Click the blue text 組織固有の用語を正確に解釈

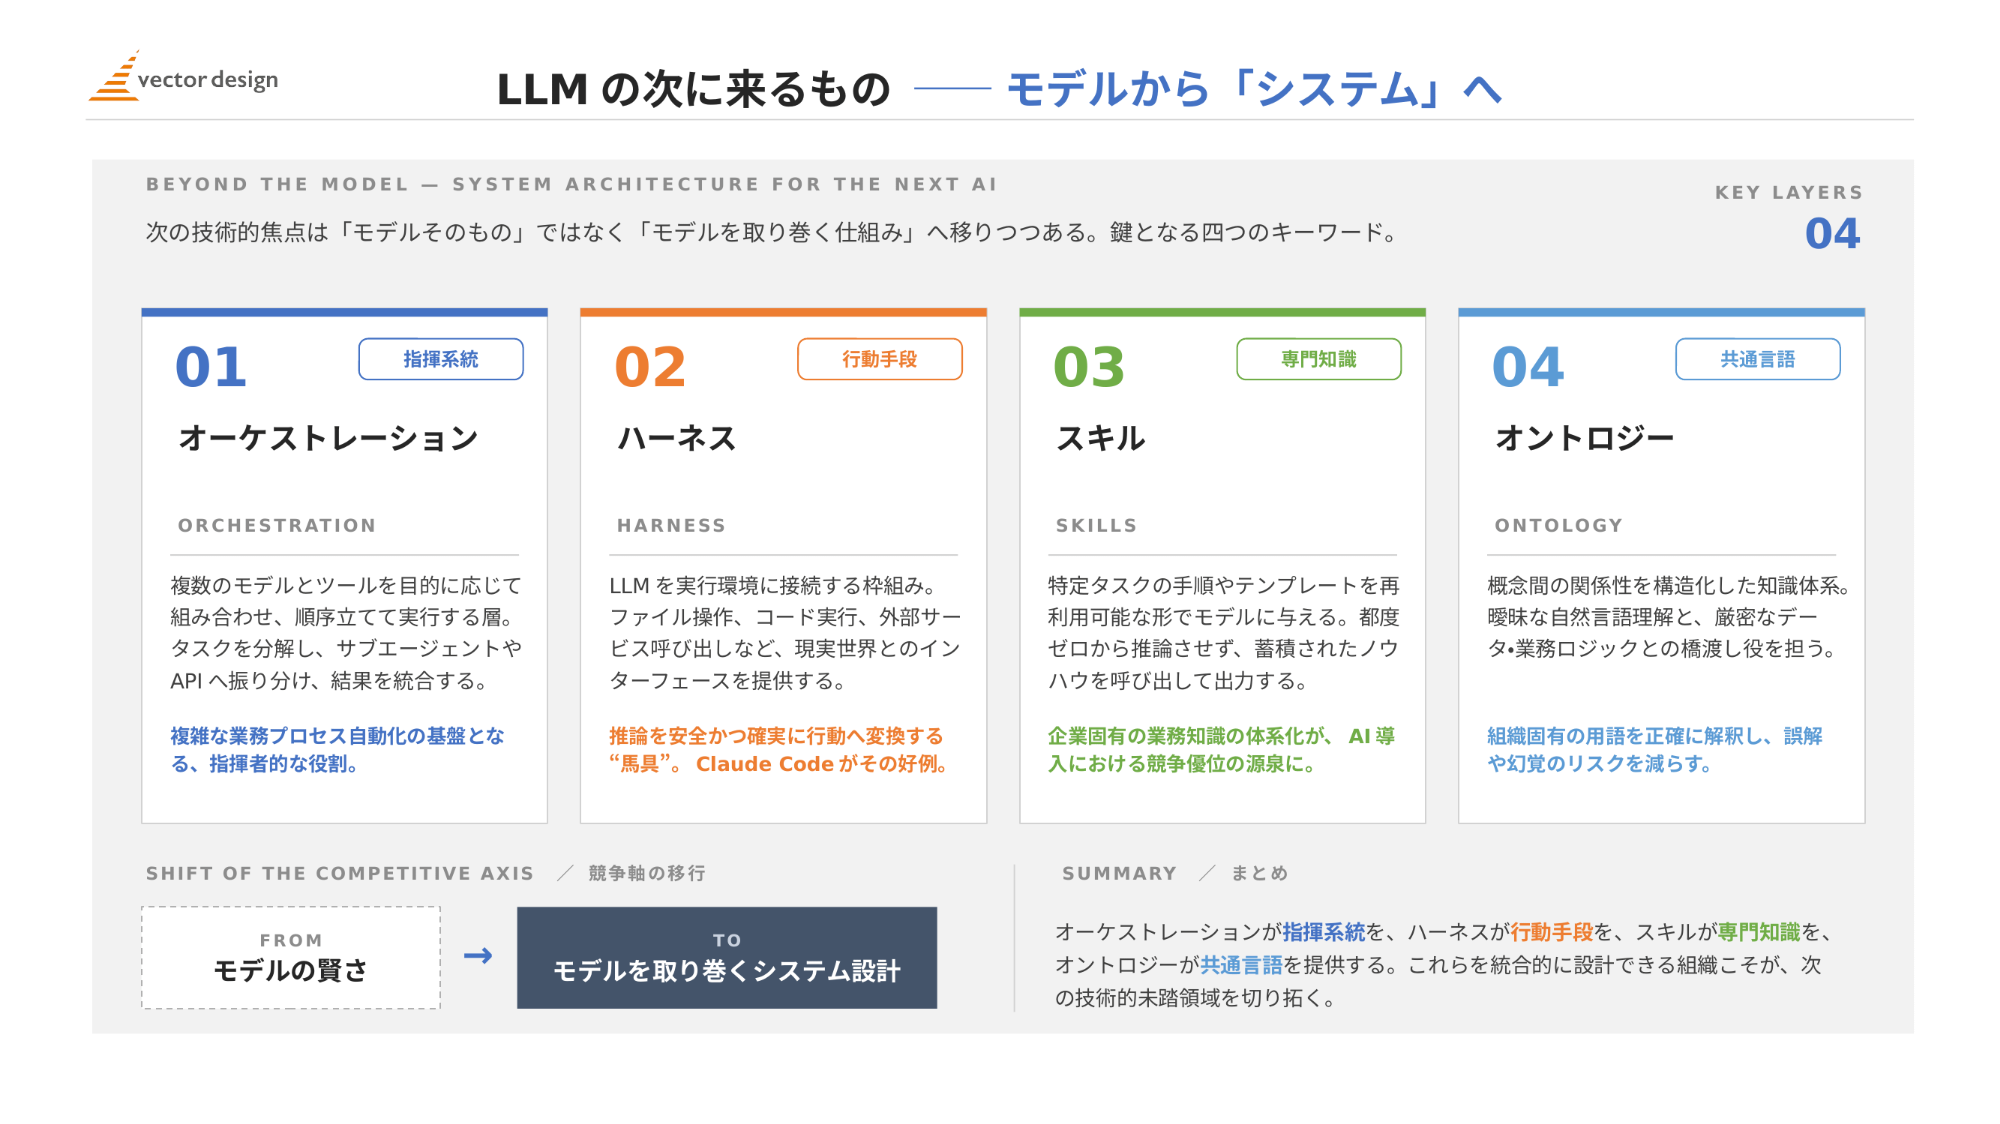click(1654, 750)
